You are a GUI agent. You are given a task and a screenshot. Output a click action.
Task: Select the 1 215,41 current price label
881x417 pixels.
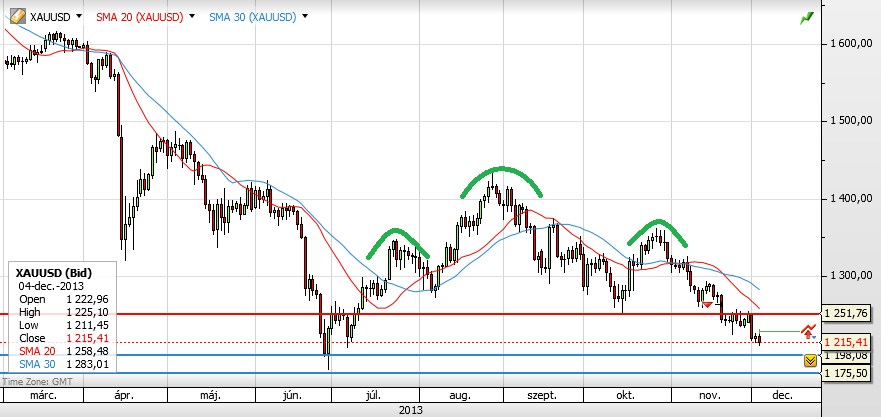click(x=848, y=342)
